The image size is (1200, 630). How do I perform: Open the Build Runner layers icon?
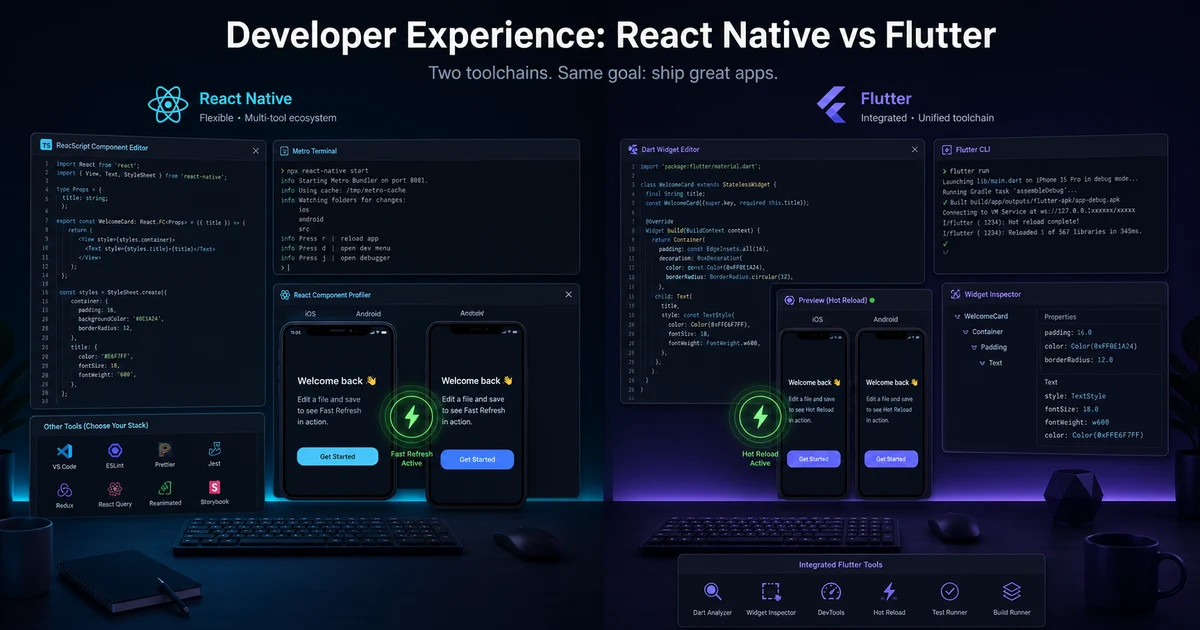click(1011, 592)
